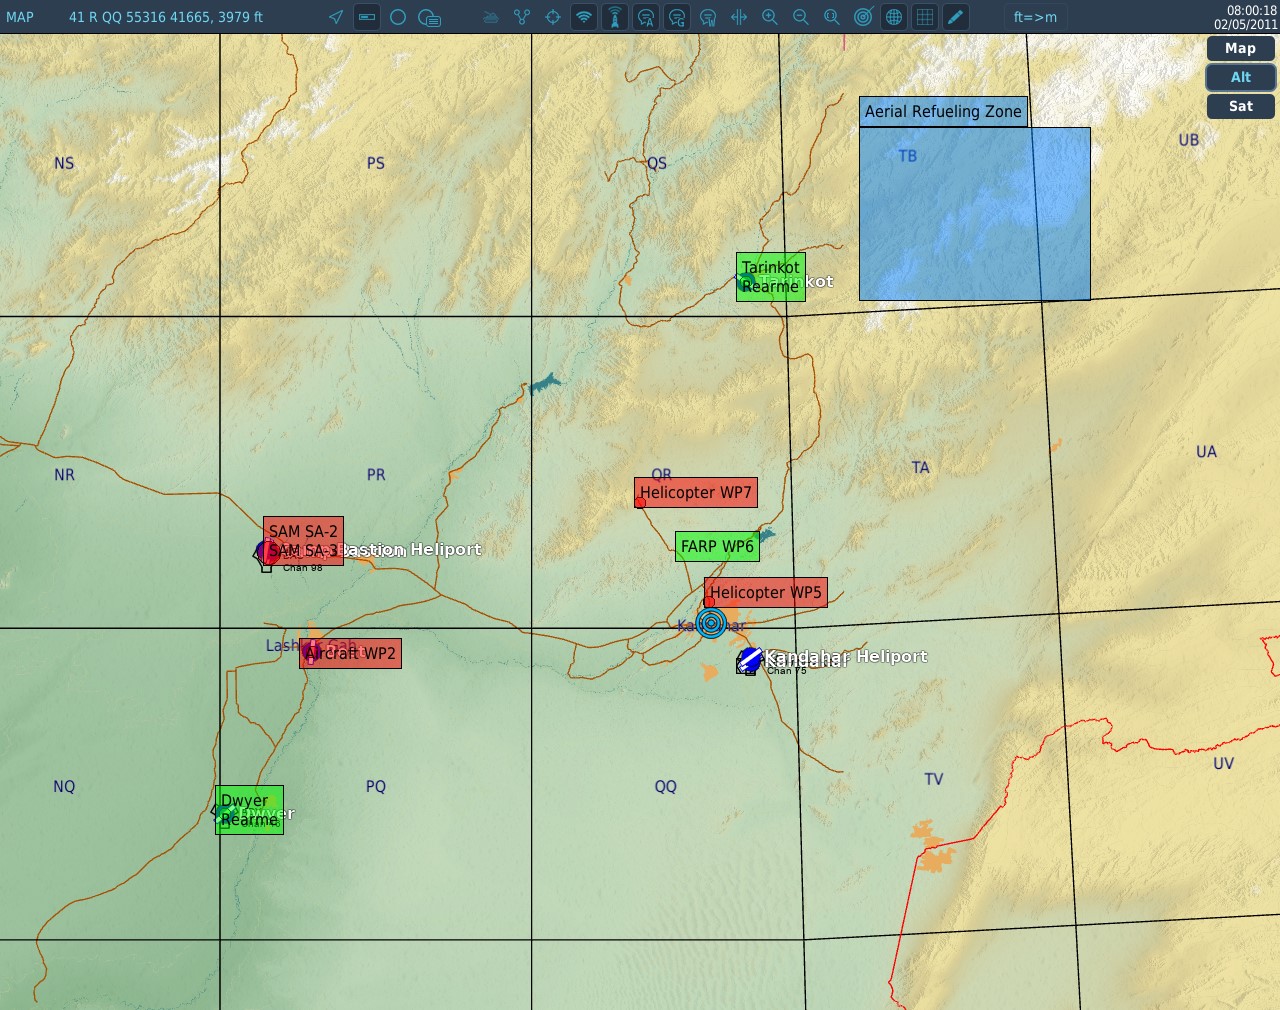Select the FARP WP6 map label
This screenshot has width=1280, height=1010.
coord(717,546)
